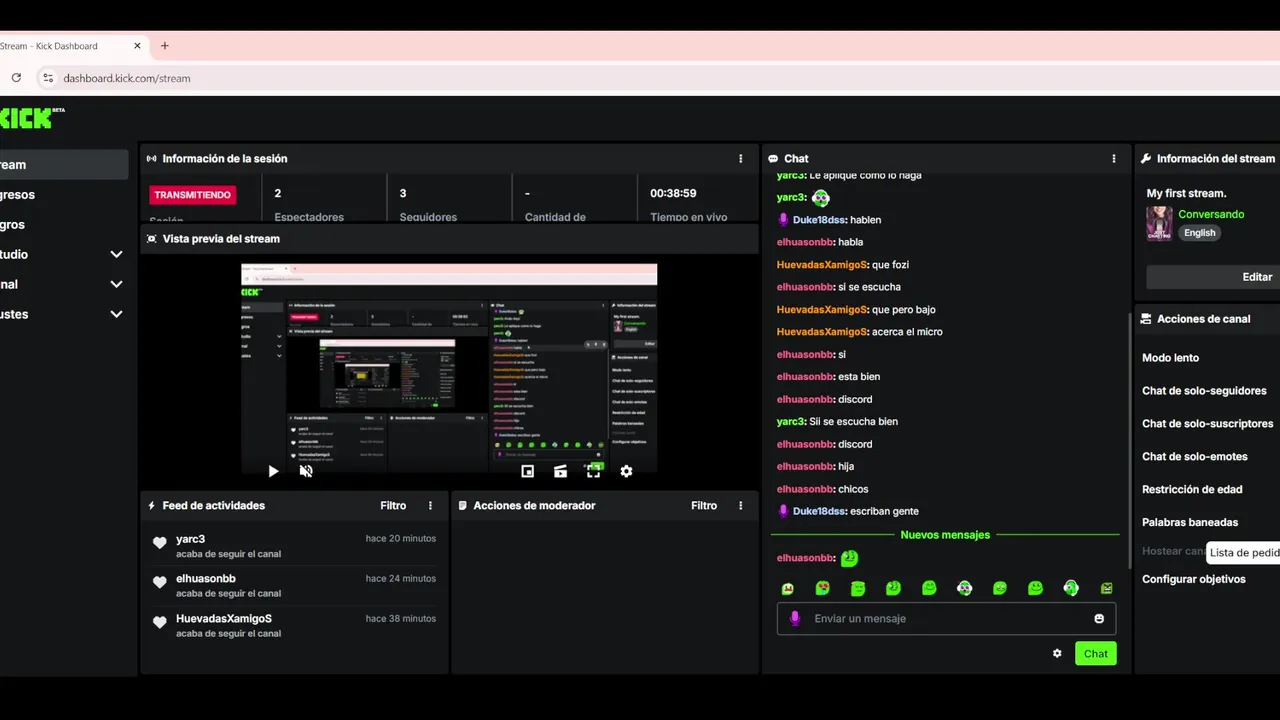Click the fifth quick emote, smiling blob

(929, 588)
